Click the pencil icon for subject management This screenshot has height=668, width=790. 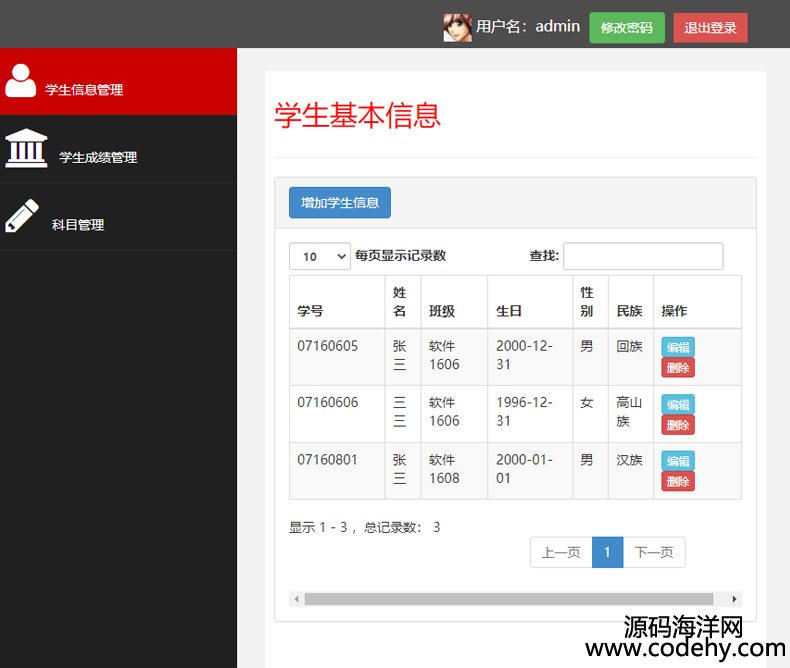click(x=22, y=216)
